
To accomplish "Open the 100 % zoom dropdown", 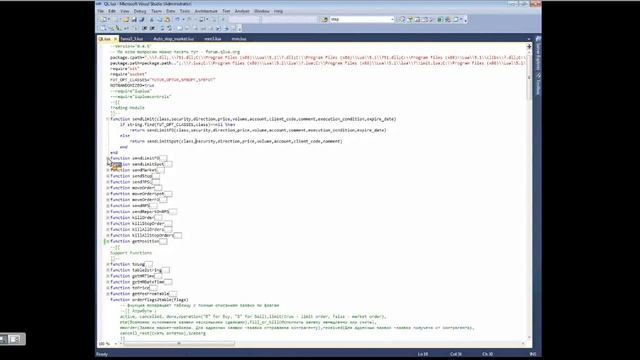I will click(x=115, y=344).
